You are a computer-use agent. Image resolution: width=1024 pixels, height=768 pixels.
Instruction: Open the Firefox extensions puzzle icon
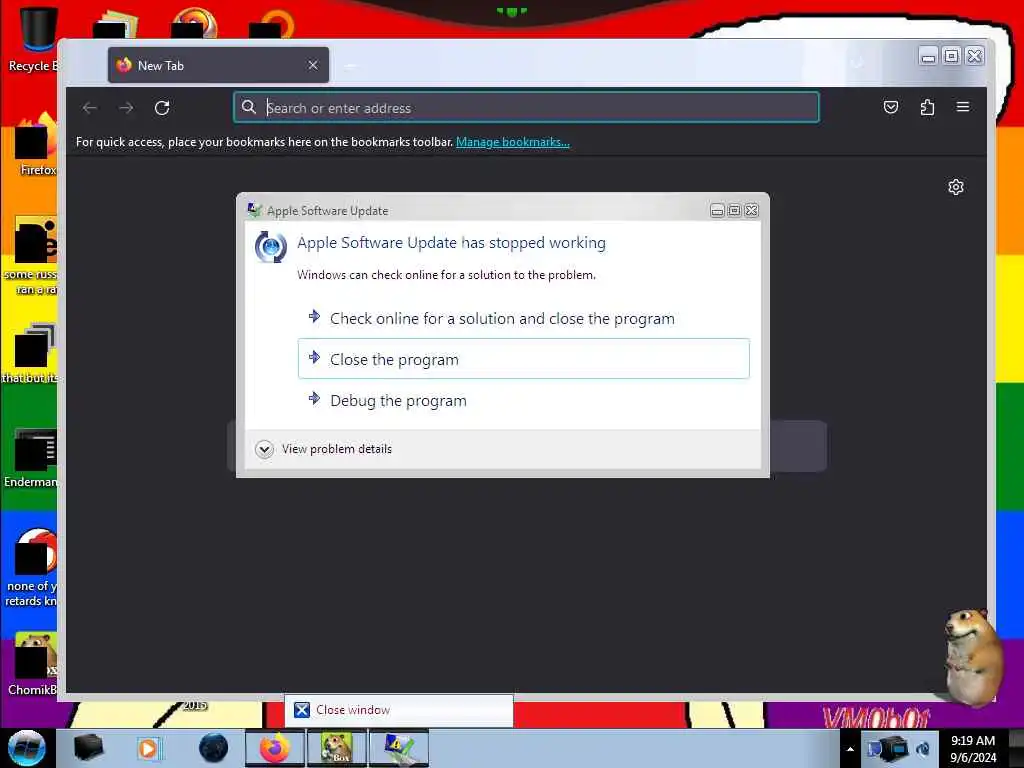coord(927,107)
